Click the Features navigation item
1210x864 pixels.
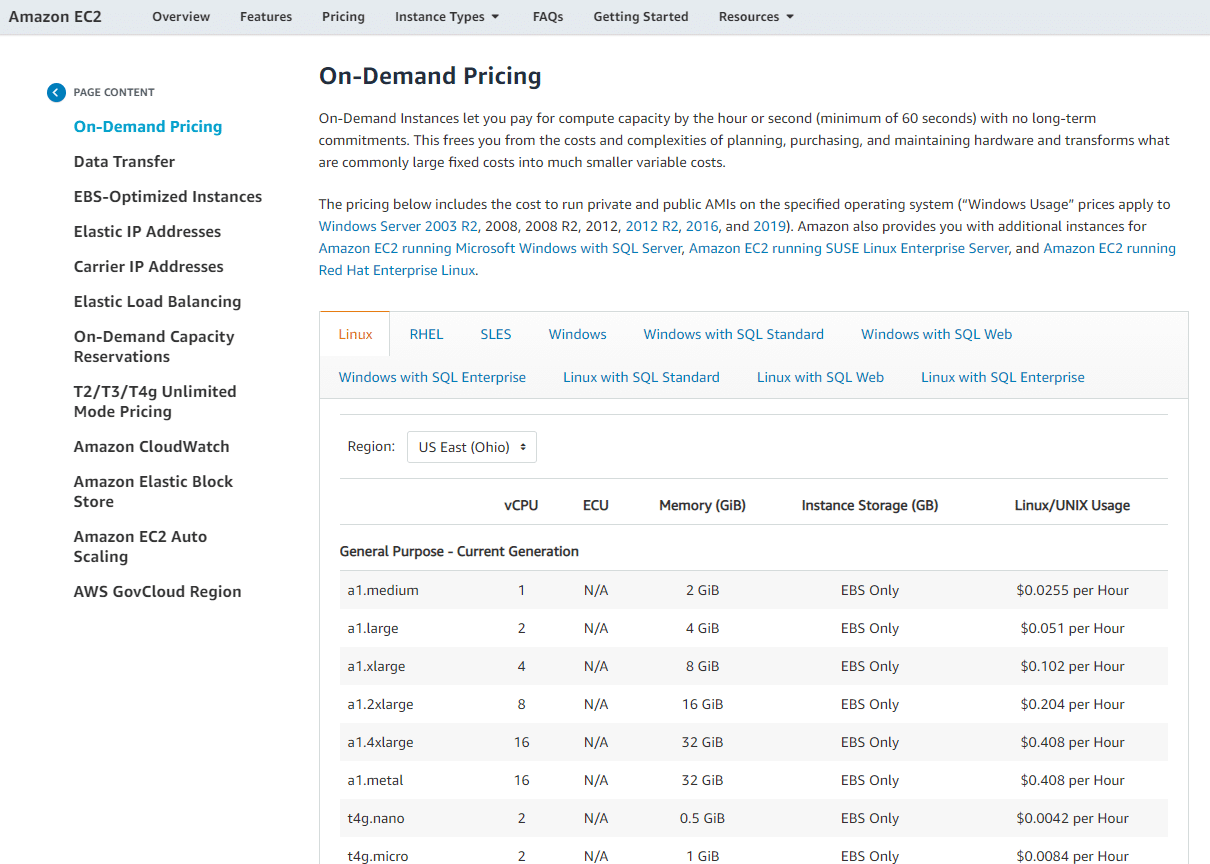(265, 16)
